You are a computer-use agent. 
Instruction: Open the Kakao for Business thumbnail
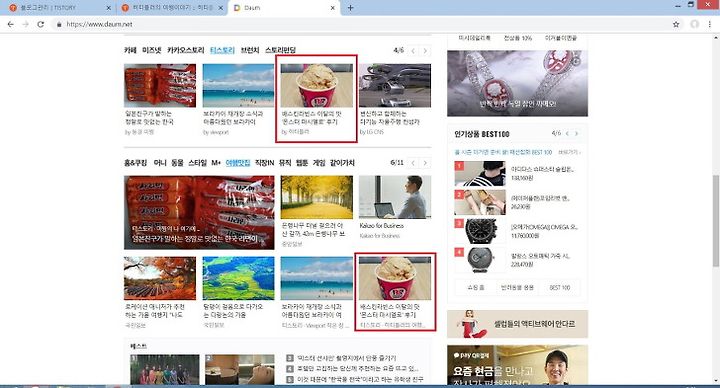point(395,197)
